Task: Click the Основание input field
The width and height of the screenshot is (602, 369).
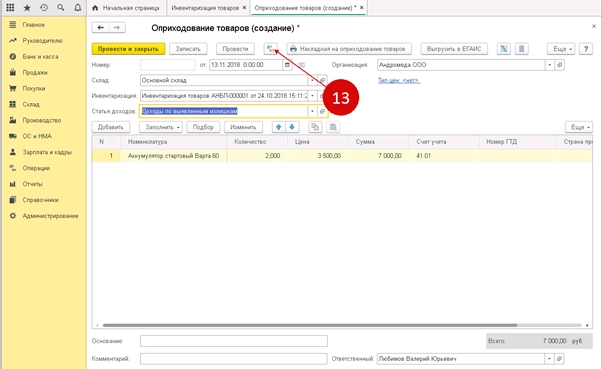Action: (x=234, y=341)
